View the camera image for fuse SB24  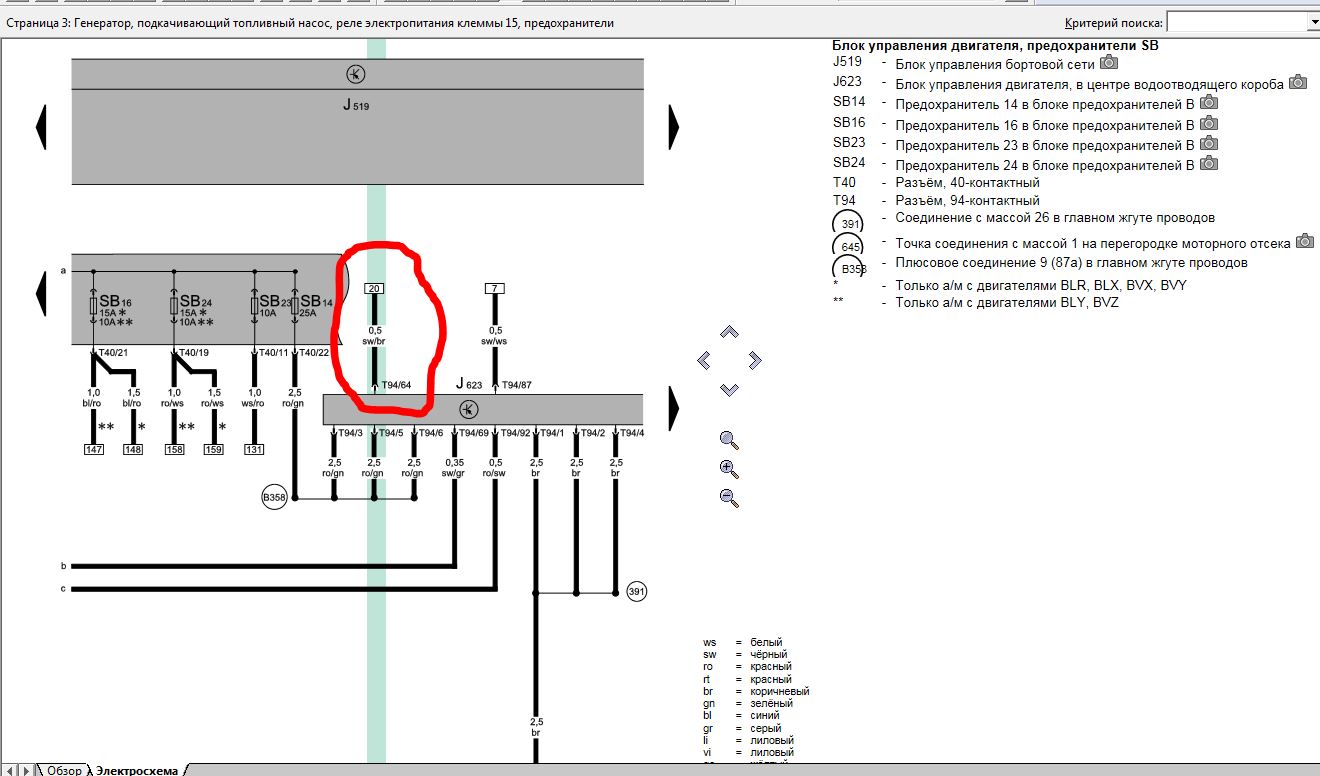(x=1209, y=163)
